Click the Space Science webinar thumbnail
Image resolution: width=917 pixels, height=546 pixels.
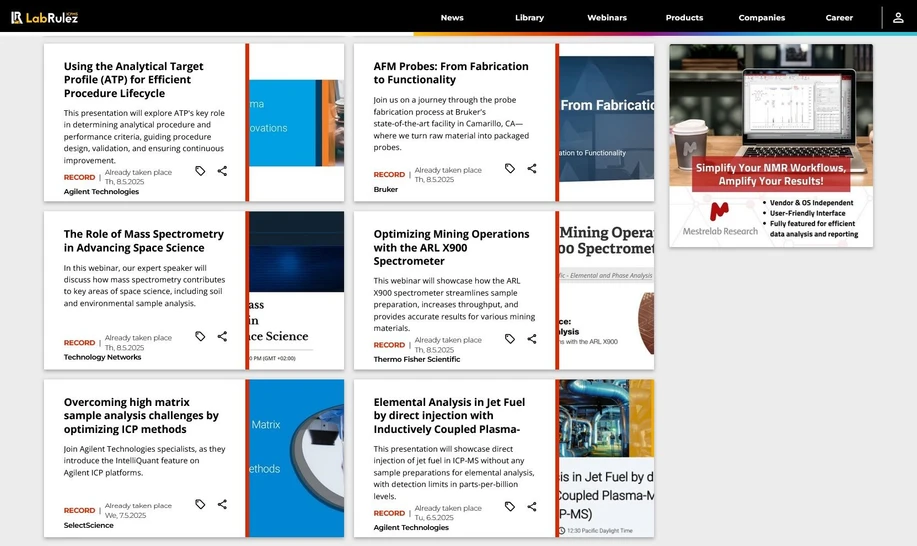tap(297, 291)
